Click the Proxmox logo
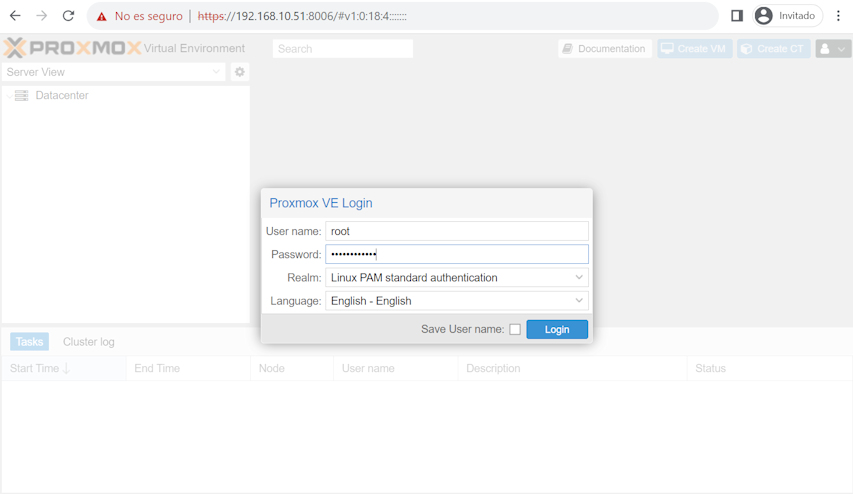This screenshot has width=853, height=494. click(72, 48)
